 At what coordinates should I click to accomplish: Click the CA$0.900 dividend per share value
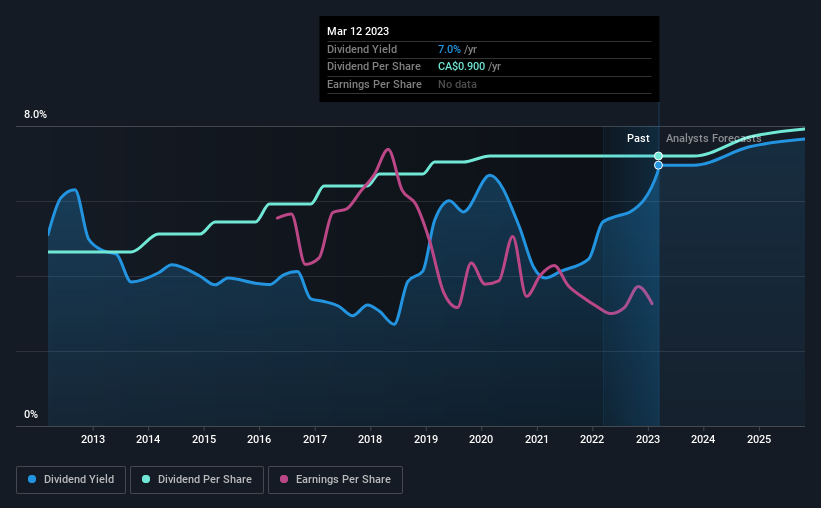click(x=461, y=67)
